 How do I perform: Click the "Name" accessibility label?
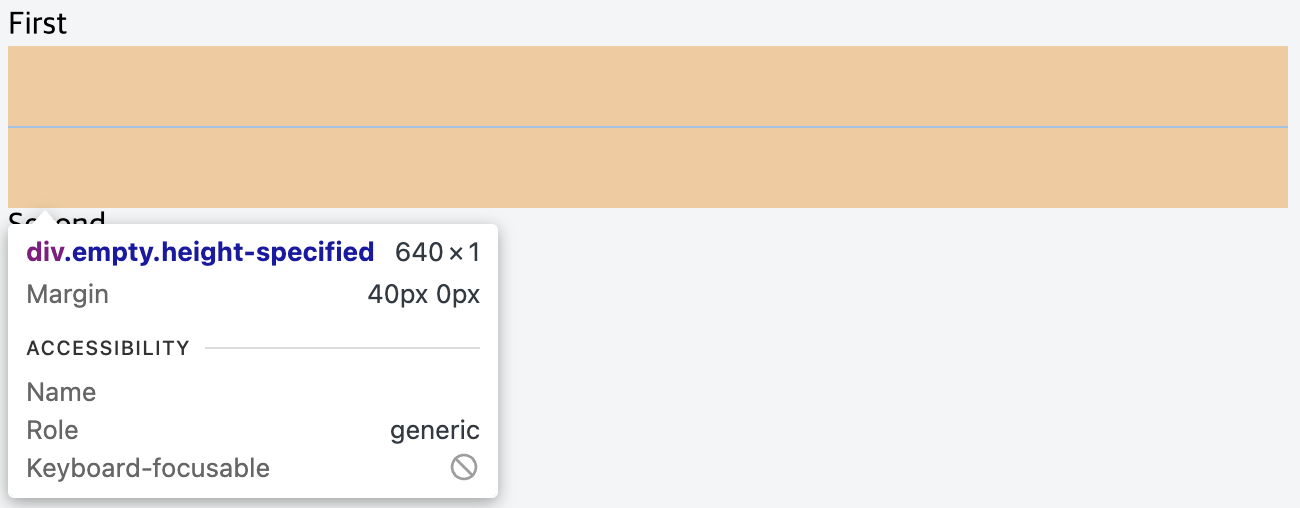click(61, 392)
